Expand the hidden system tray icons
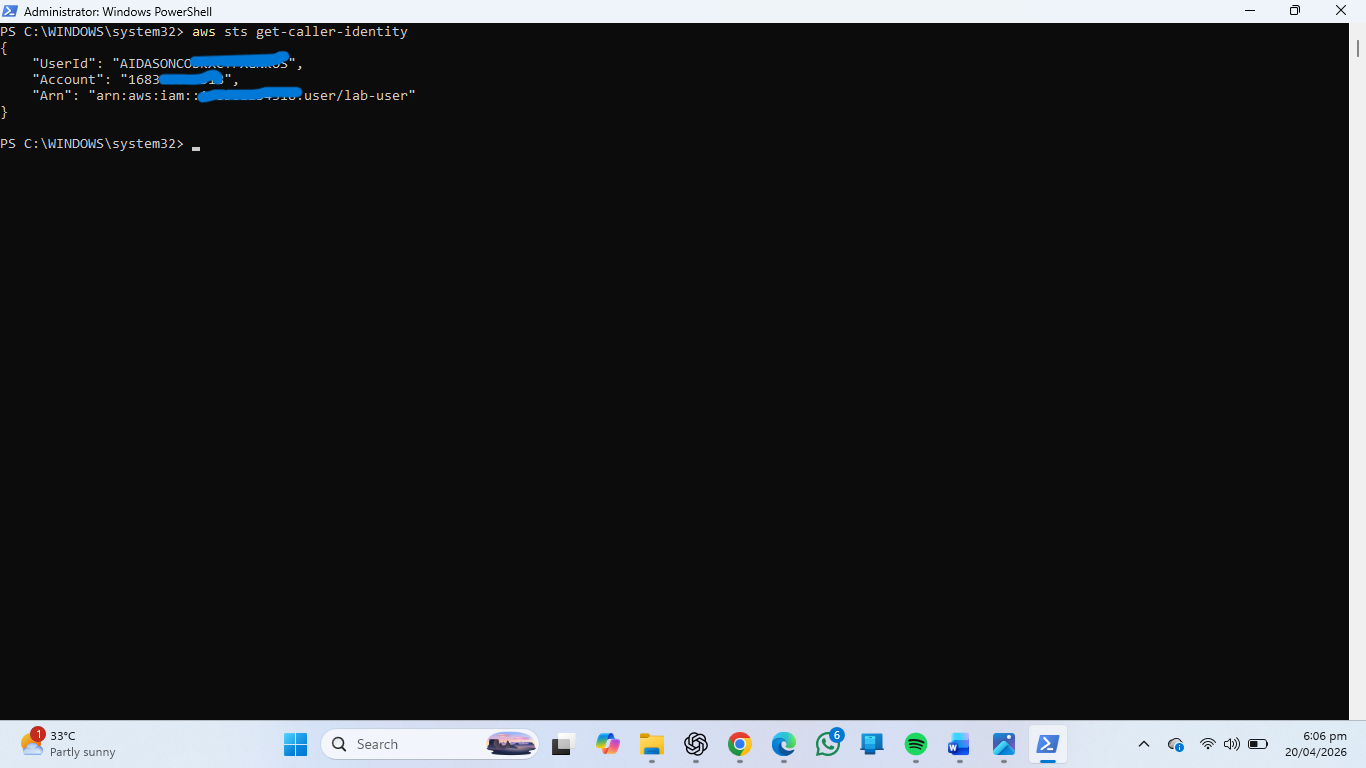 click(1144, 744)
